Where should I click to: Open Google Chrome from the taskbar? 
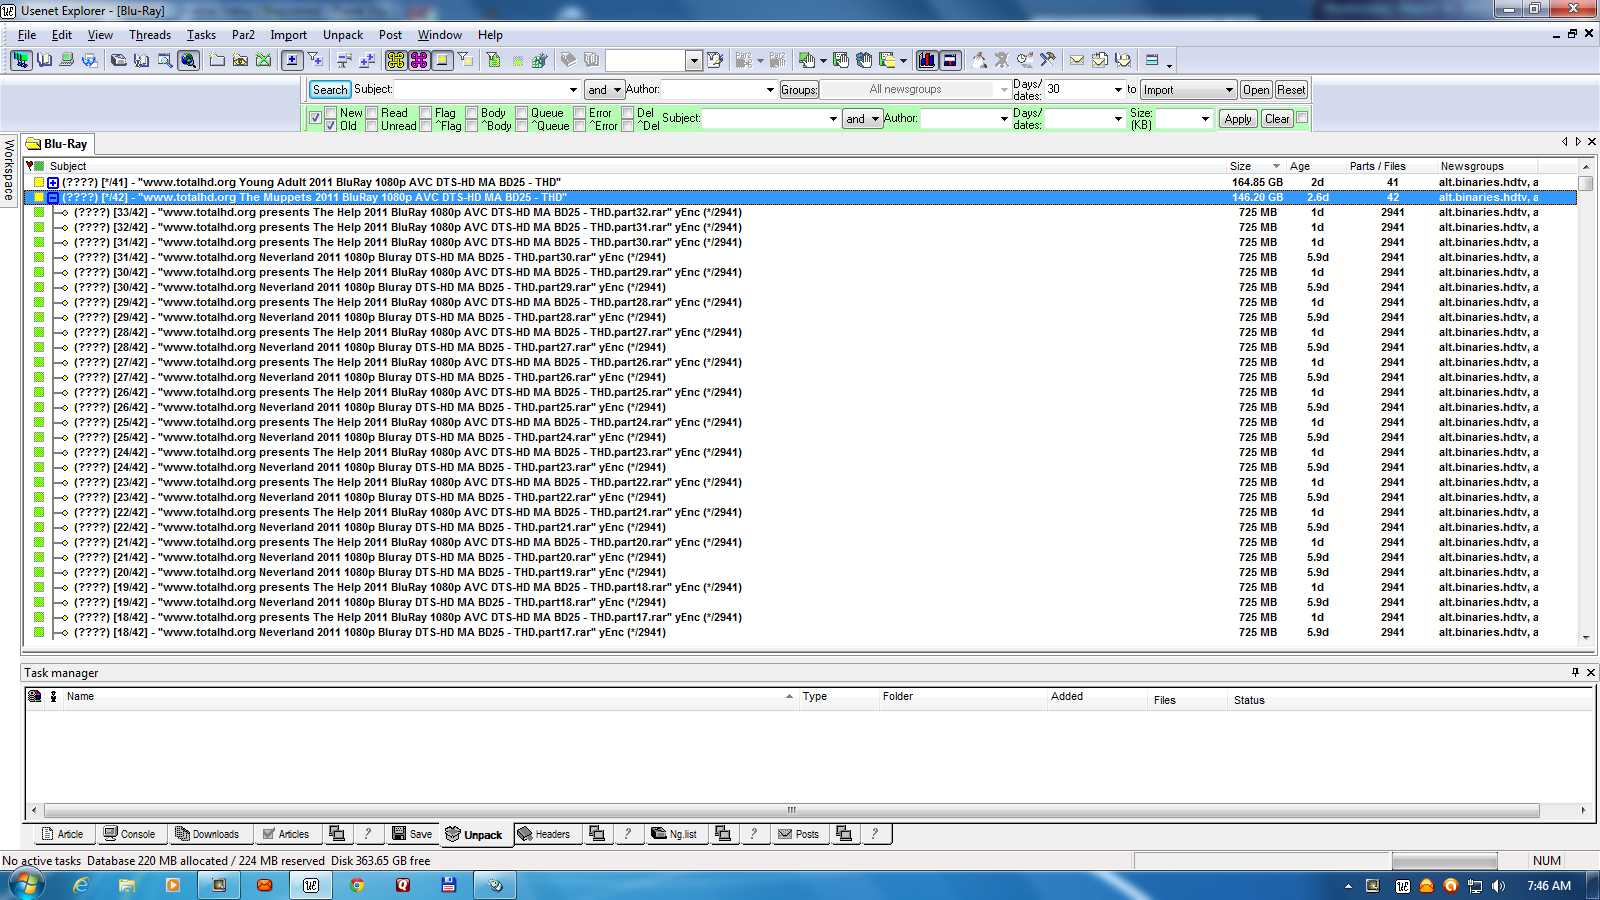(x=357, y=885)
